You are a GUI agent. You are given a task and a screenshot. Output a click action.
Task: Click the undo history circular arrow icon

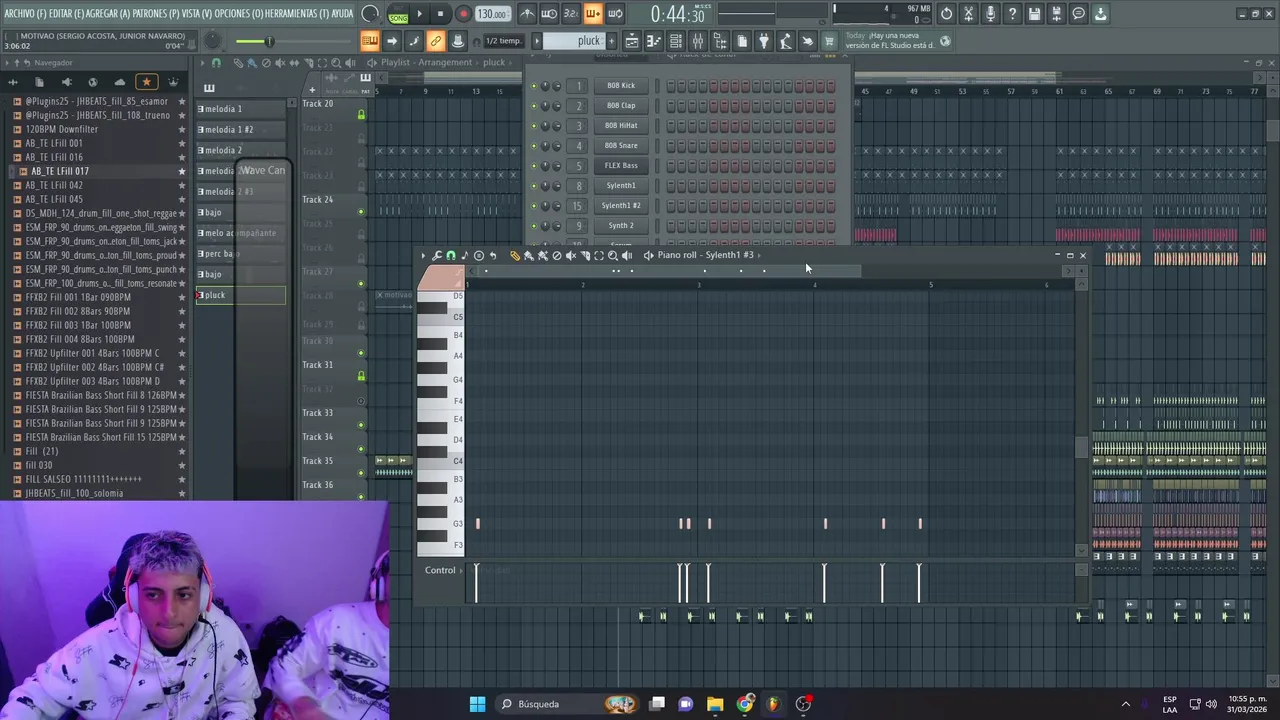point(946,14)
